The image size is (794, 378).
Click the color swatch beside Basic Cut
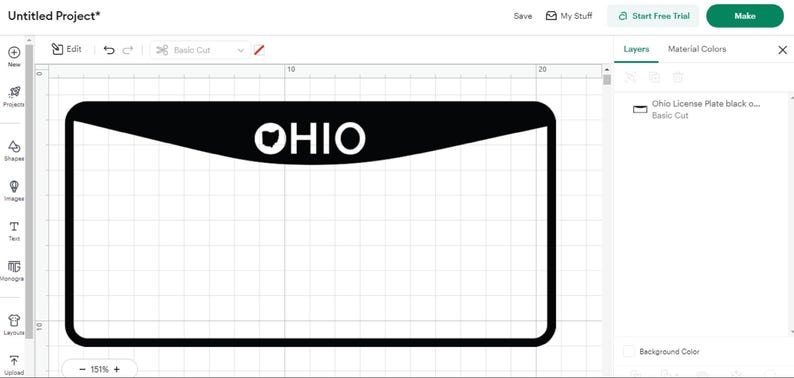[259, 50]
